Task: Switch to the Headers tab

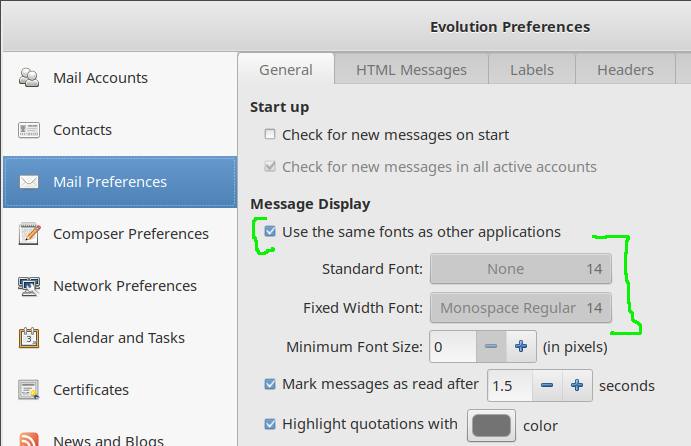Action: point(625,70)
